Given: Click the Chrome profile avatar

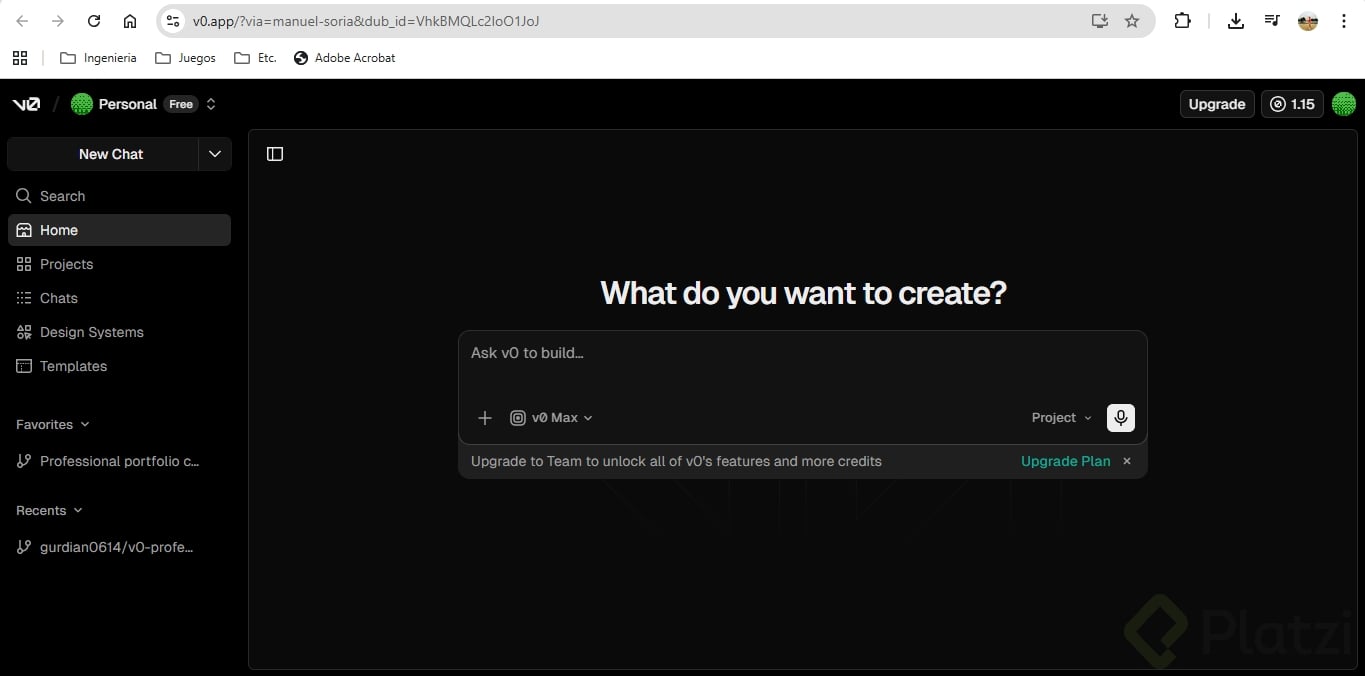Looking at the screenshot, I should click(1308, 21).
